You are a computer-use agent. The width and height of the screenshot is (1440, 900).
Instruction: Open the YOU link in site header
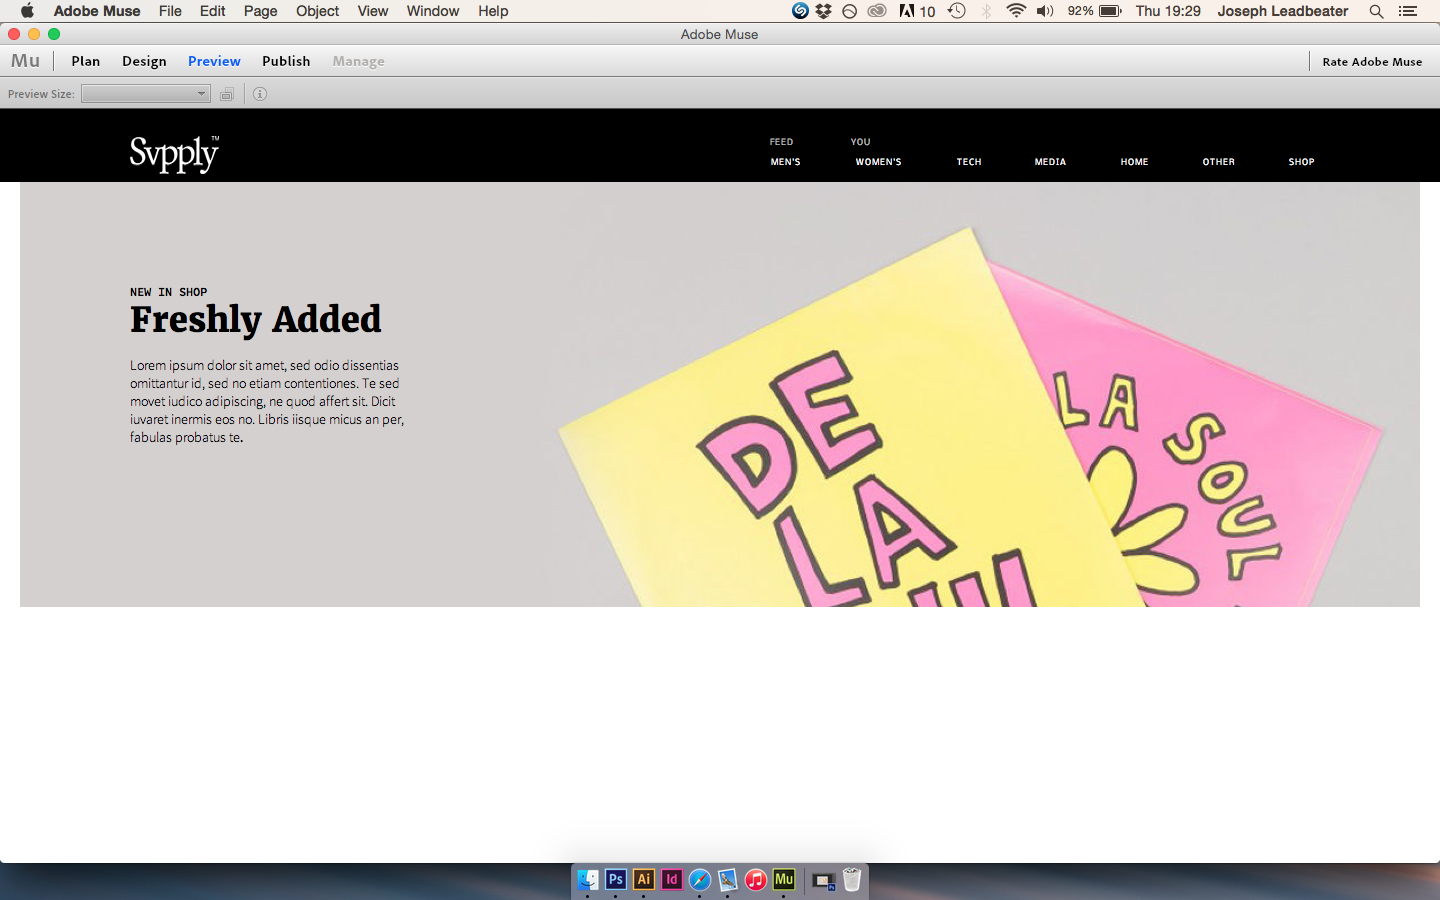click(x=861, y=142)
